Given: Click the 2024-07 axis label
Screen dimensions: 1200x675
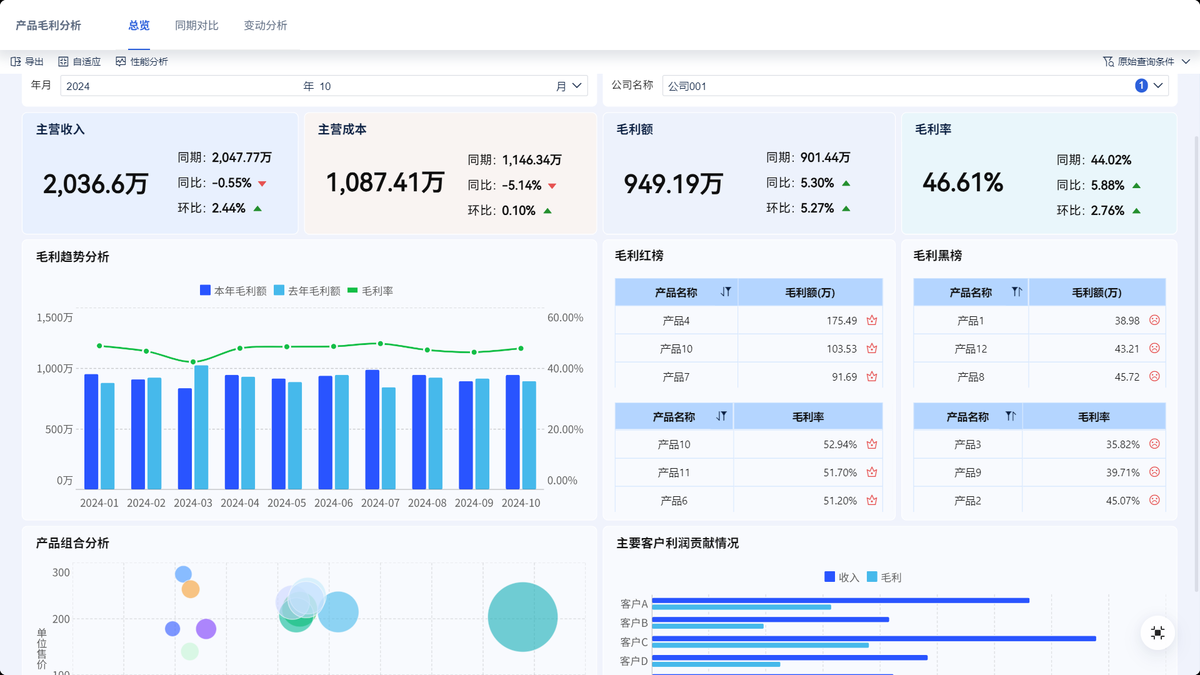Looking at the screenshot, I should [x=381, y=503].
